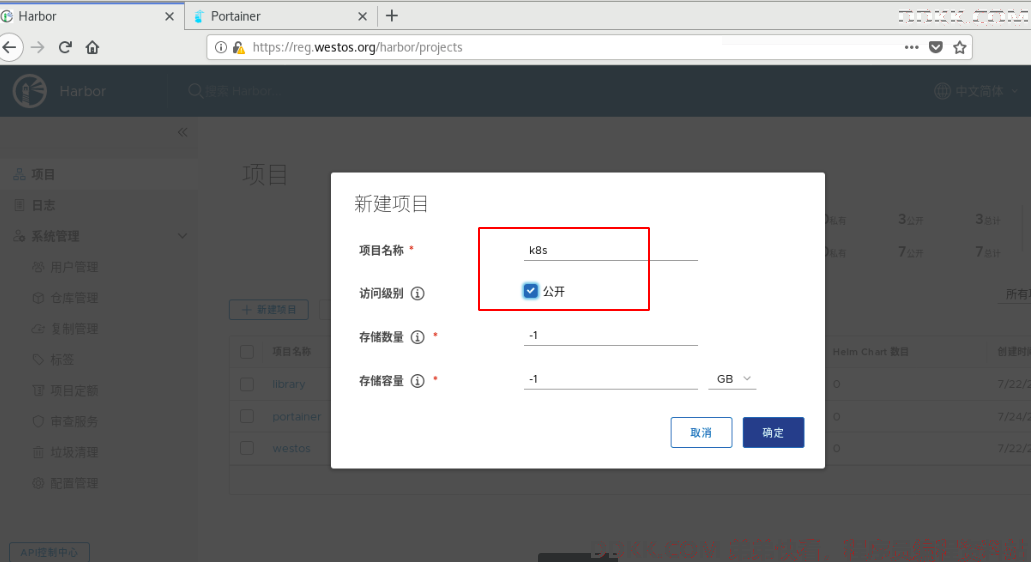
Task: Open 项目定额 in the sidebar
Action: (74, 390)
